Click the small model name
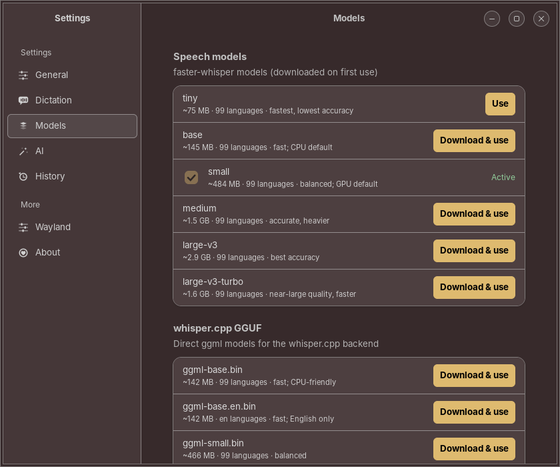Viewport: 560px width, 467px height. coord(219,172)
